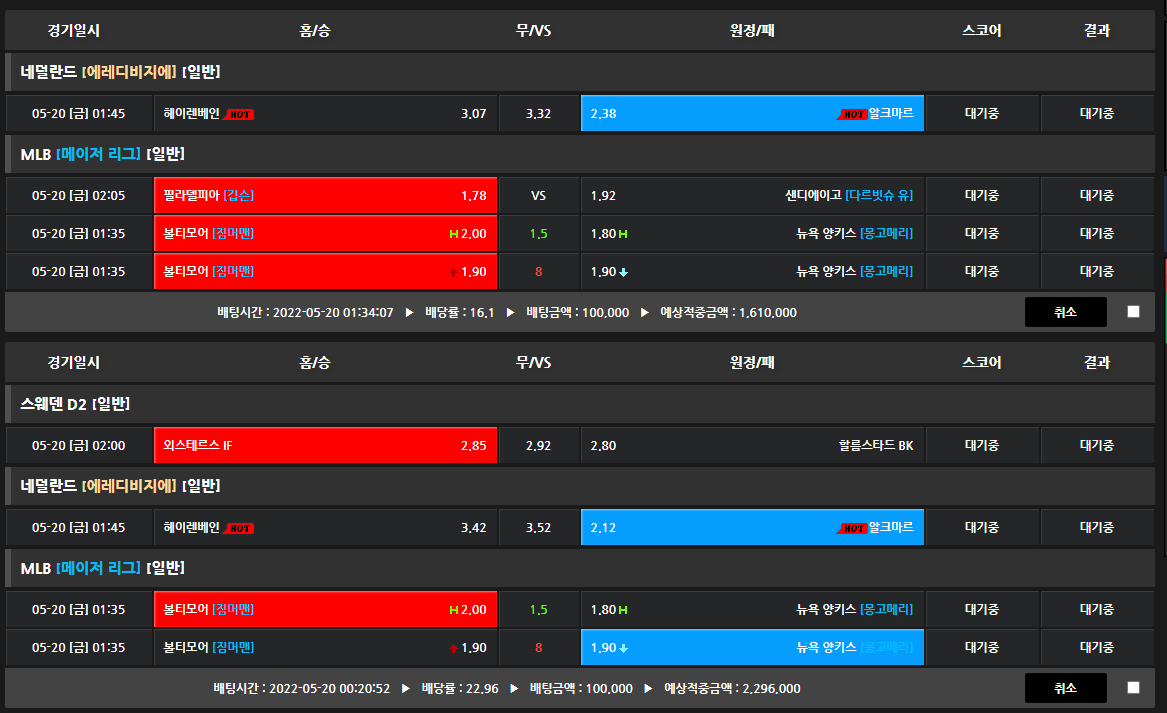Click red up arrow in first slip's 볼티모어 1.90 row
1167x713 pixels.
tap(453, 272)
